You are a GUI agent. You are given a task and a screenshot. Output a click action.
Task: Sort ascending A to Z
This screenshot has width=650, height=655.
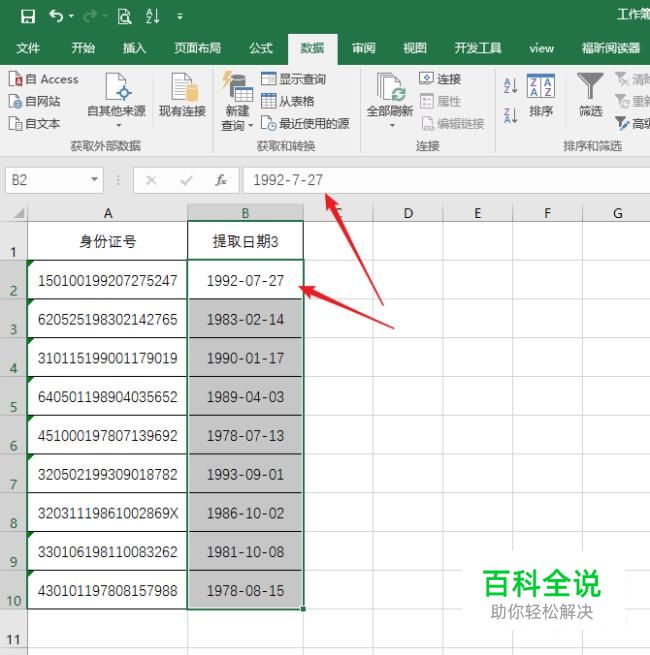click(510, 86)
